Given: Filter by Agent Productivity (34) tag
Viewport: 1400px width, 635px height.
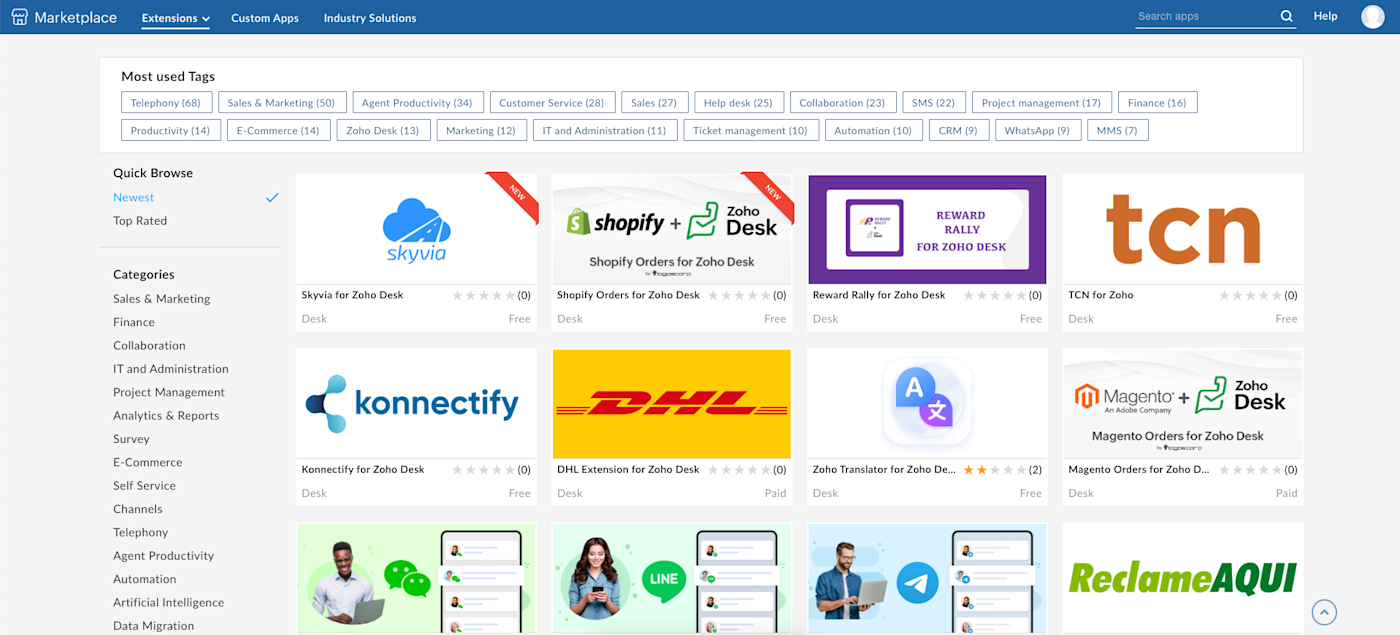Looking at the screenshot, I should [417, 102].
